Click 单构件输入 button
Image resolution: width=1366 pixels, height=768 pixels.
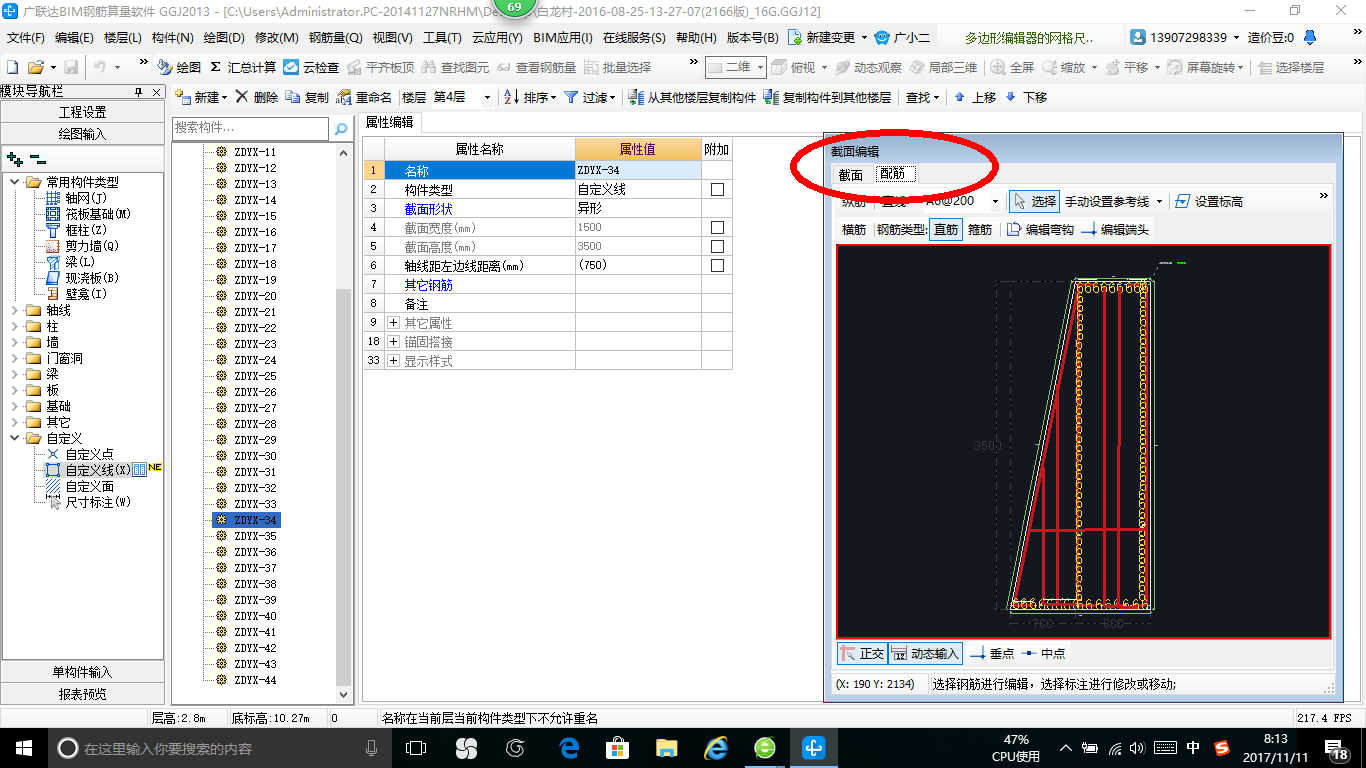[82, 672]
